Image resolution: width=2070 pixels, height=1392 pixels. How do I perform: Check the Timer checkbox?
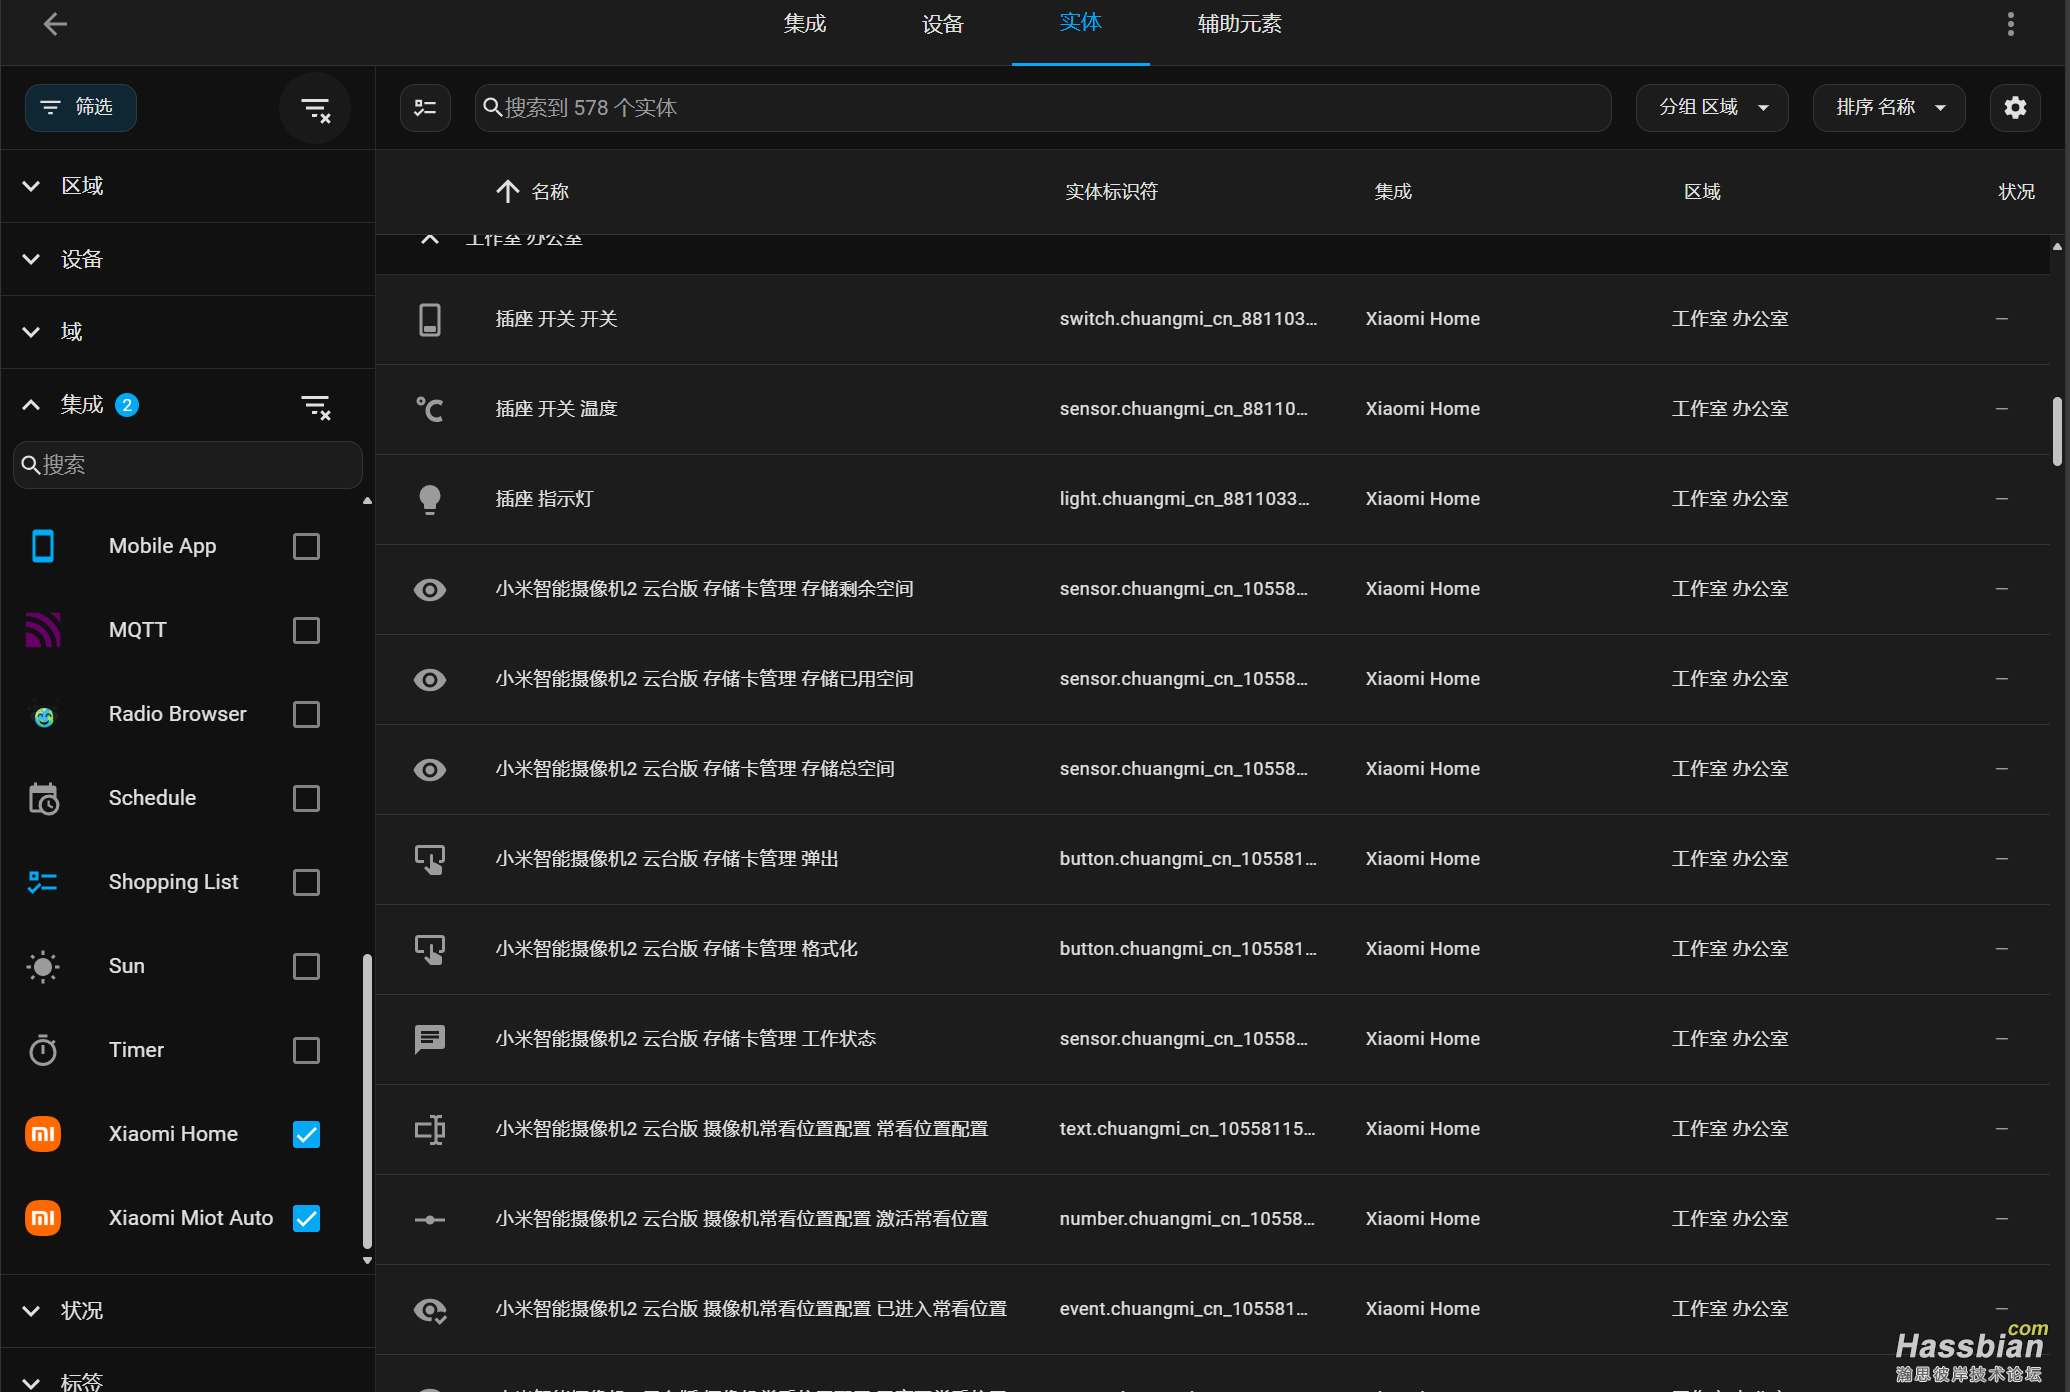[306, 1050]
